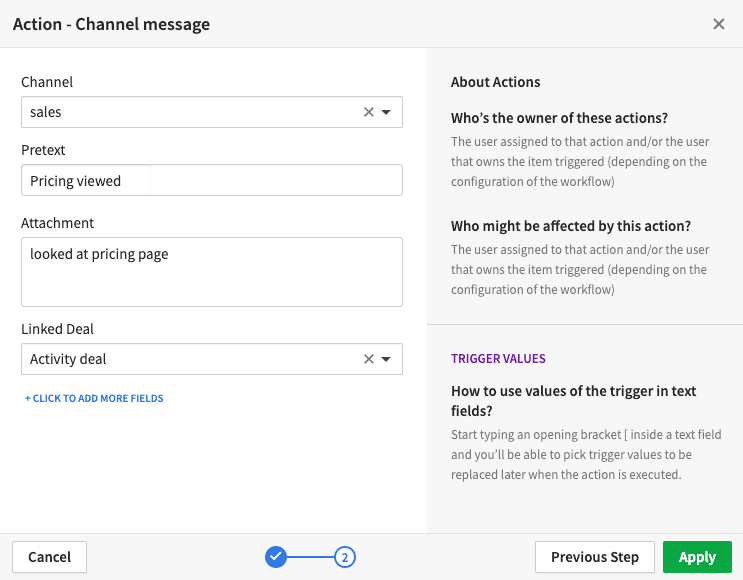Click the Channel field label

tap(47, 82)
